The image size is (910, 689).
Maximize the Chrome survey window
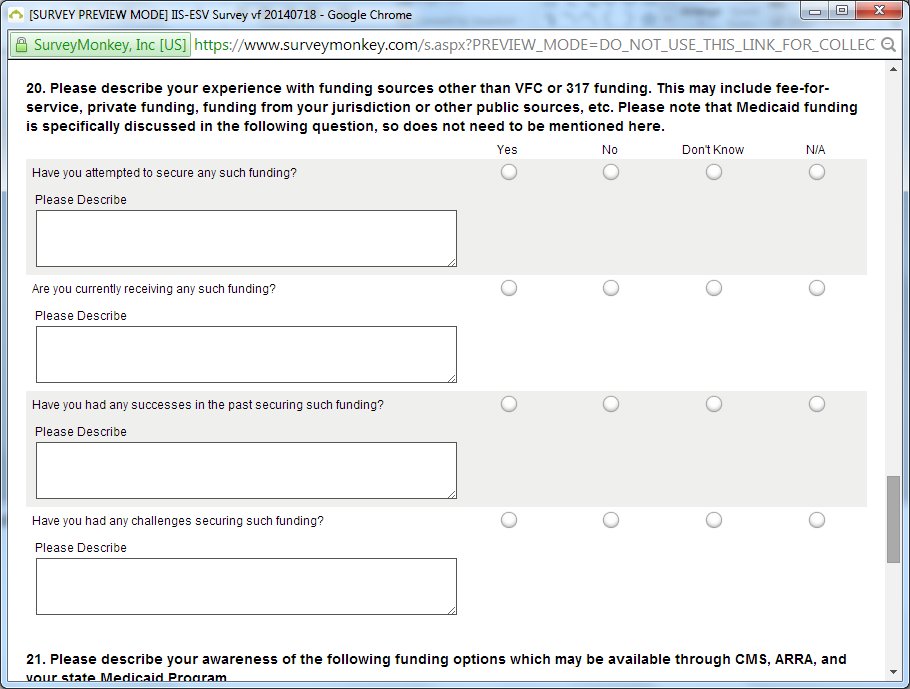(x=841, y=11)
